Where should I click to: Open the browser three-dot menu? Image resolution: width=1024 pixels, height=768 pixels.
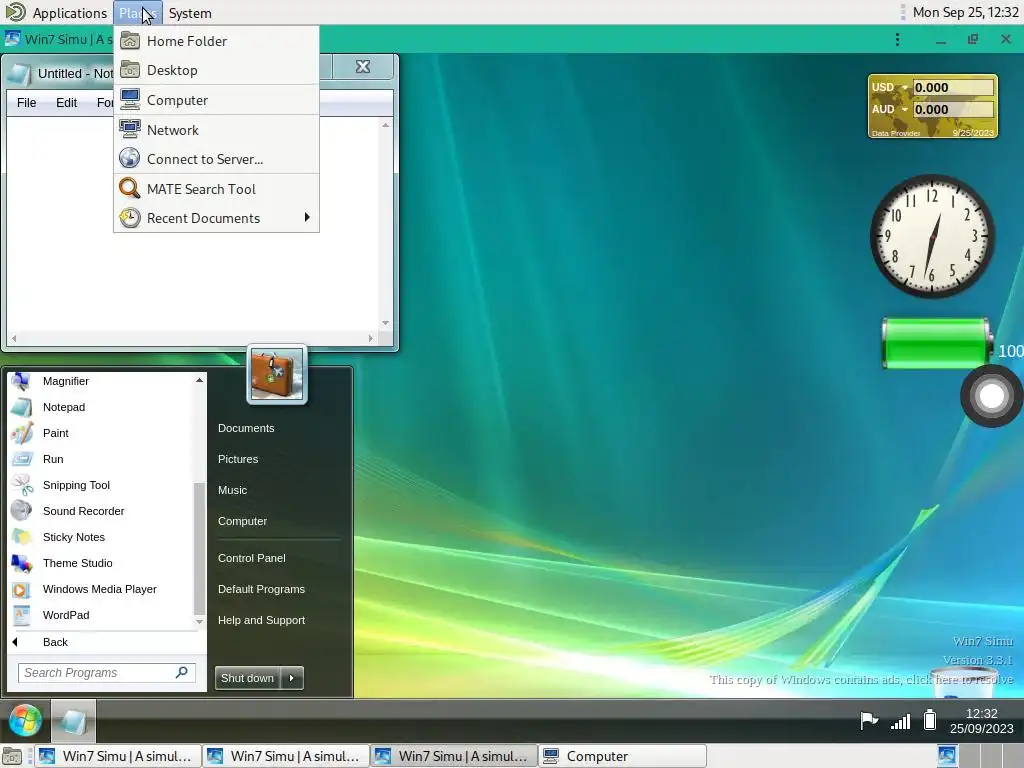(897, 40)
